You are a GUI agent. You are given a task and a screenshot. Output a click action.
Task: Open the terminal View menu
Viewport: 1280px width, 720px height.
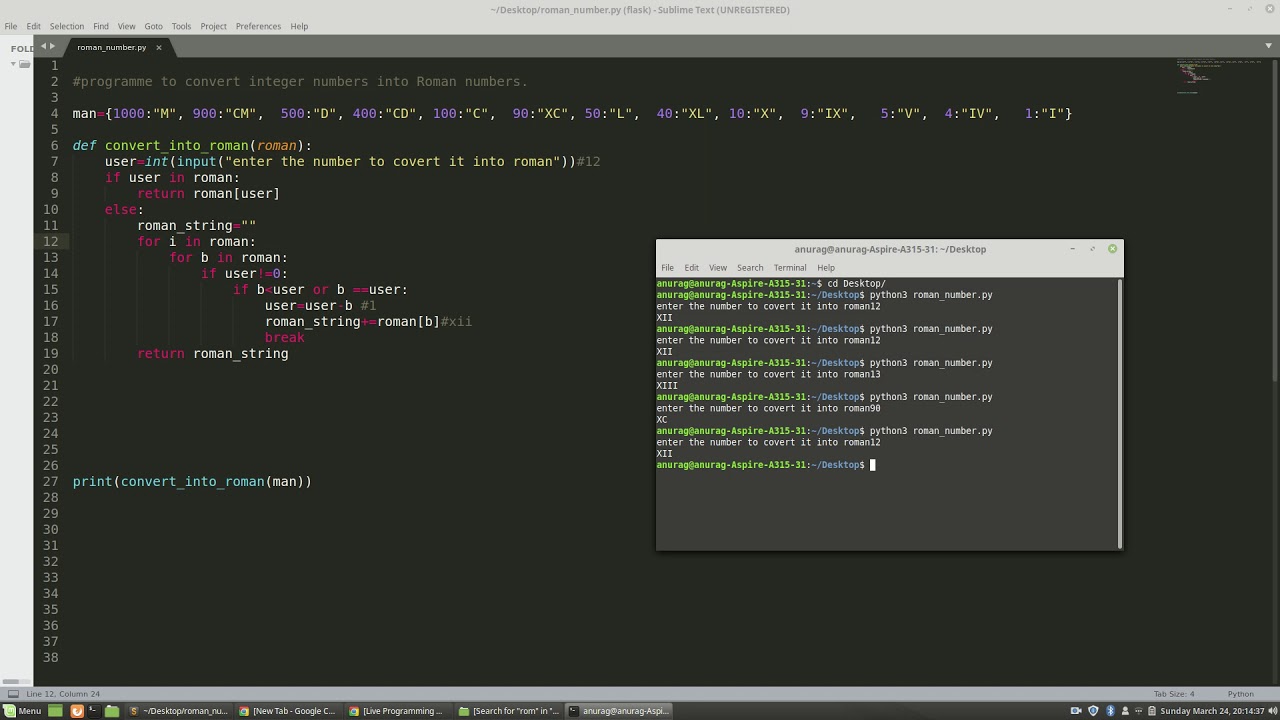click(718, 268)
